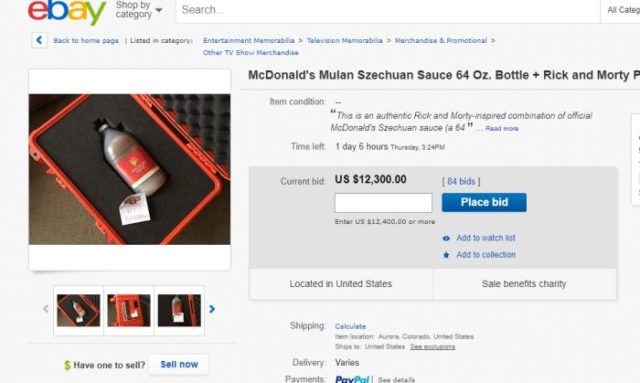
Task: Open the Shop by category dropdown
Action: point(139,10)
